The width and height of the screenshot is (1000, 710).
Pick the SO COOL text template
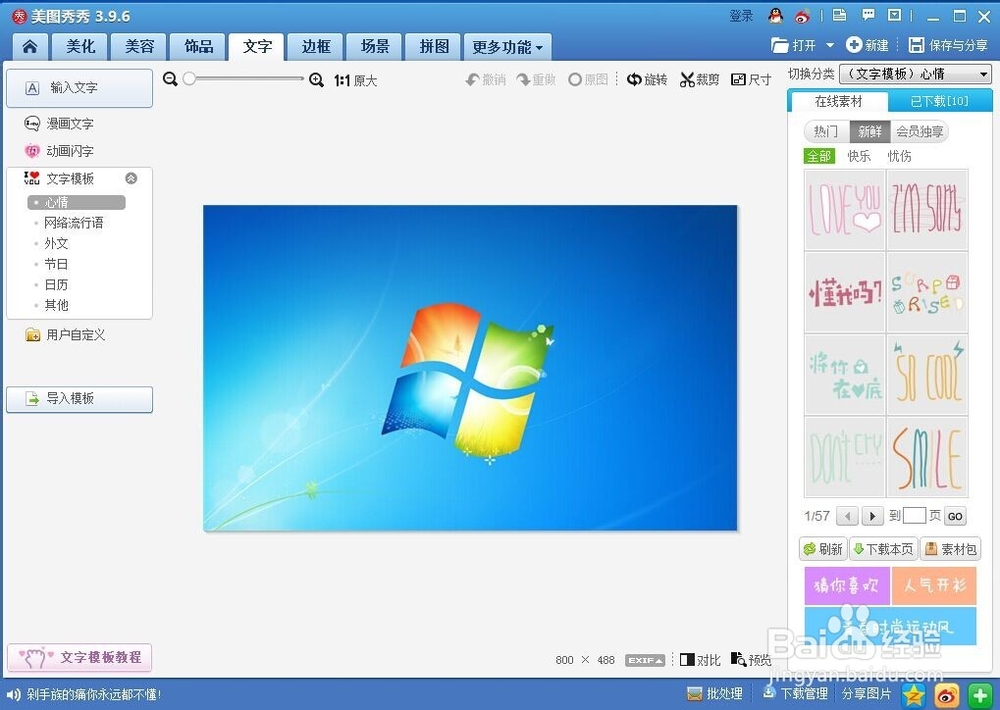927,374
